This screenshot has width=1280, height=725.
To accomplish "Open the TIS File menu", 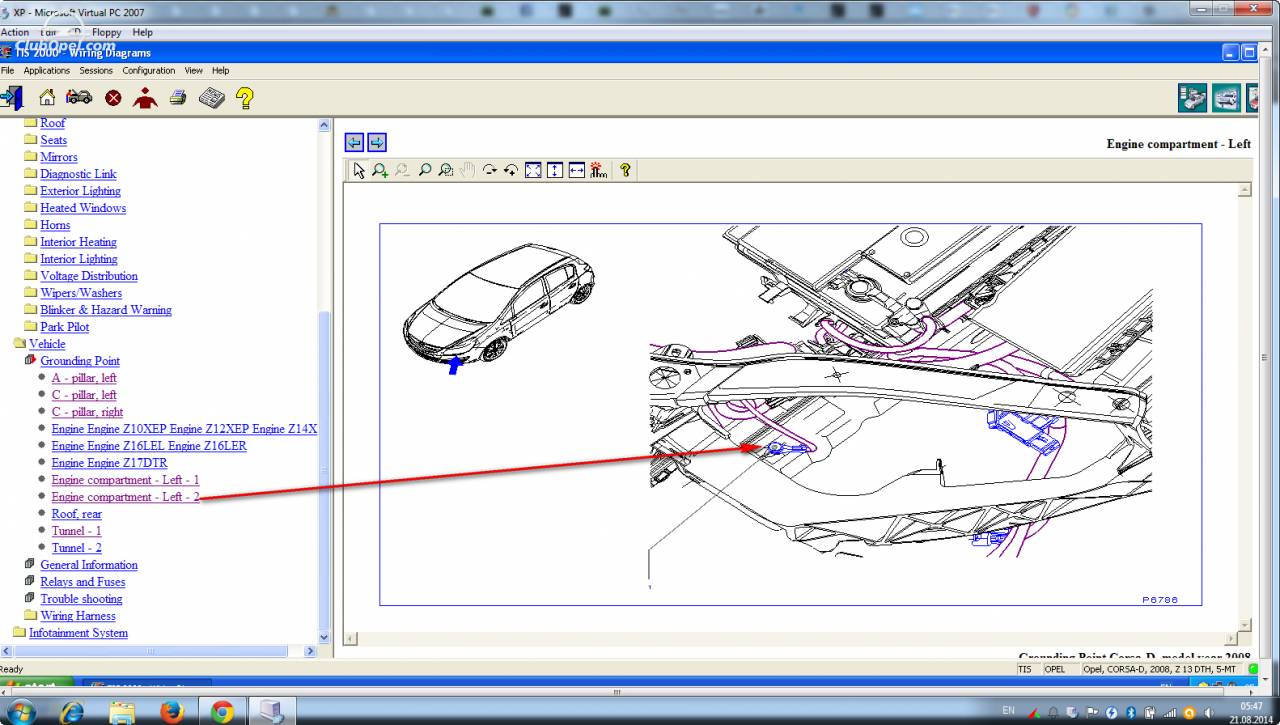I will click(x=8, y=71).
